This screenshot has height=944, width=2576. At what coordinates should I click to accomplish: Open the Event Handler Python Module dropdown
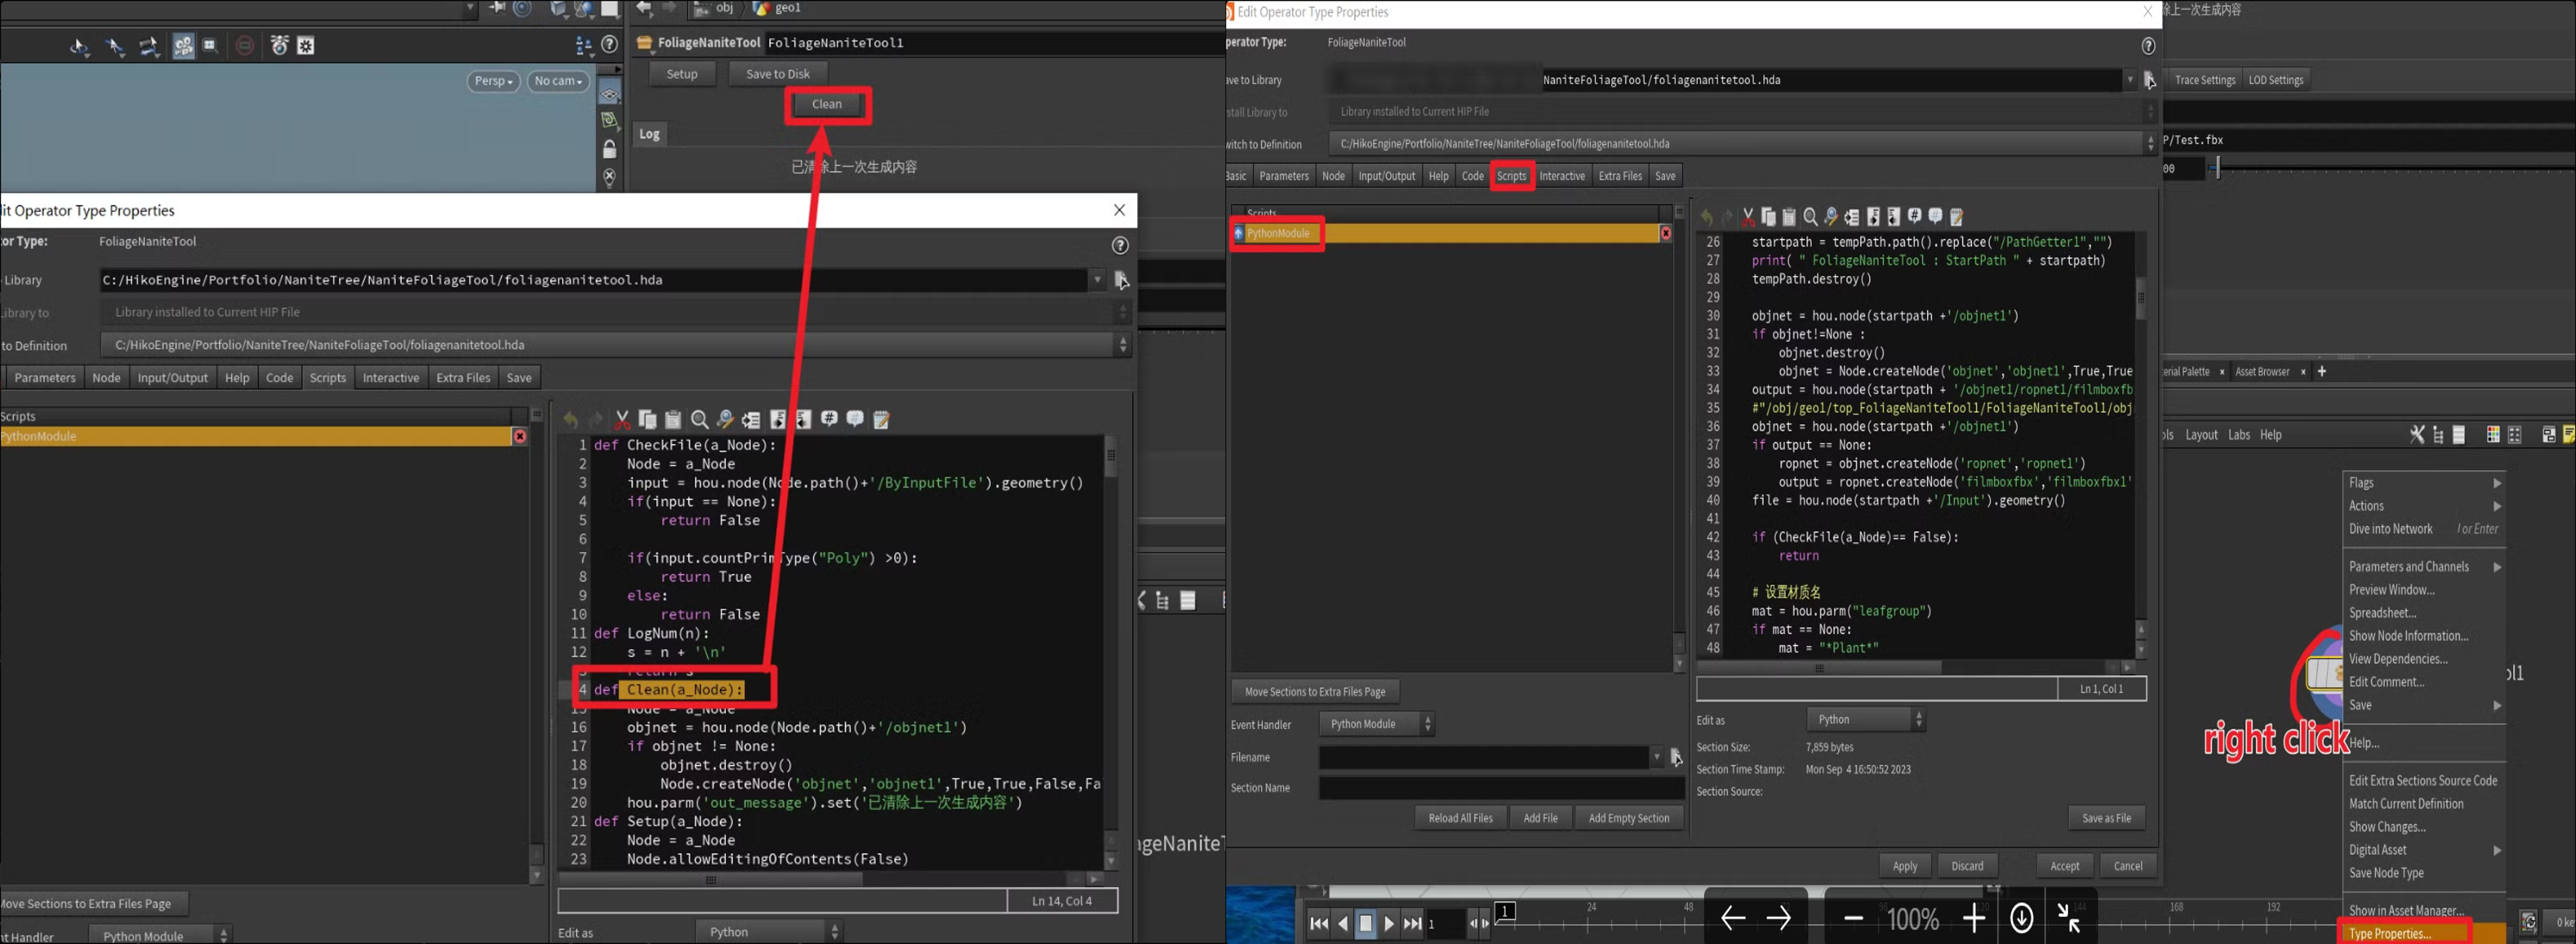1376,724
